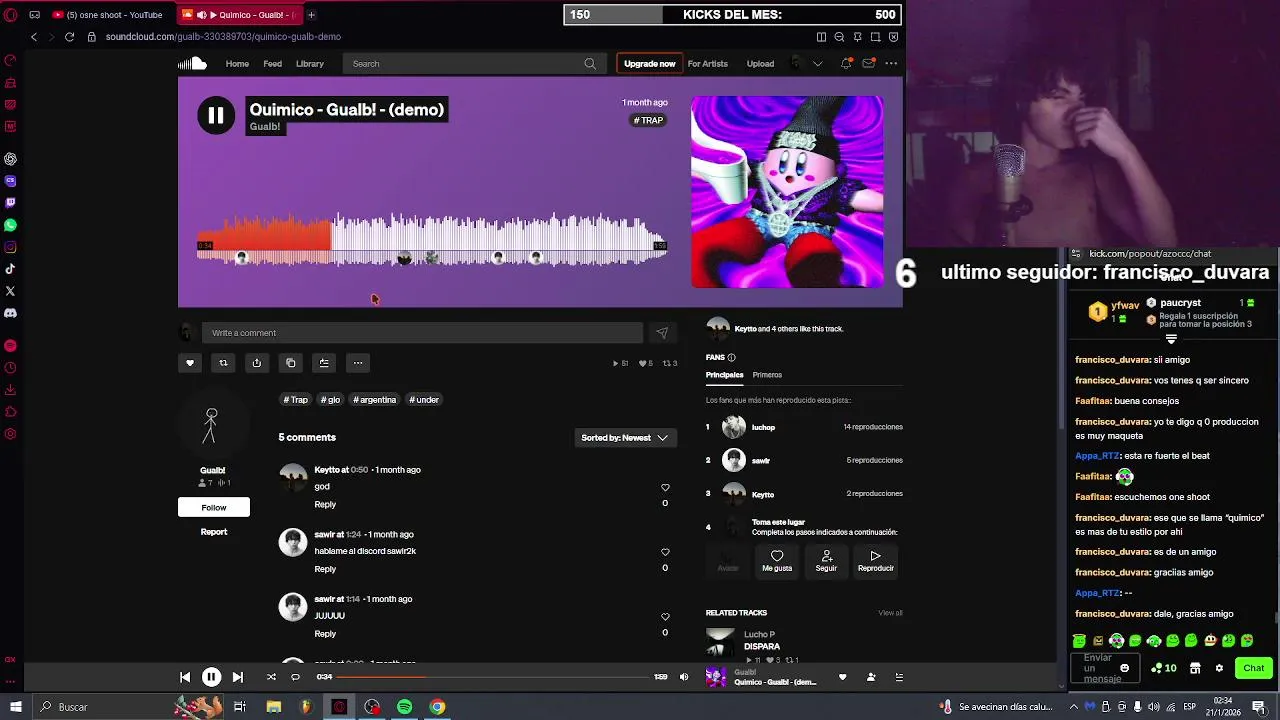Viewport: 1280px width, 720px height.
Task: Open the Upgrade now button
Action: pyautogui.click(x=649, y=64)
